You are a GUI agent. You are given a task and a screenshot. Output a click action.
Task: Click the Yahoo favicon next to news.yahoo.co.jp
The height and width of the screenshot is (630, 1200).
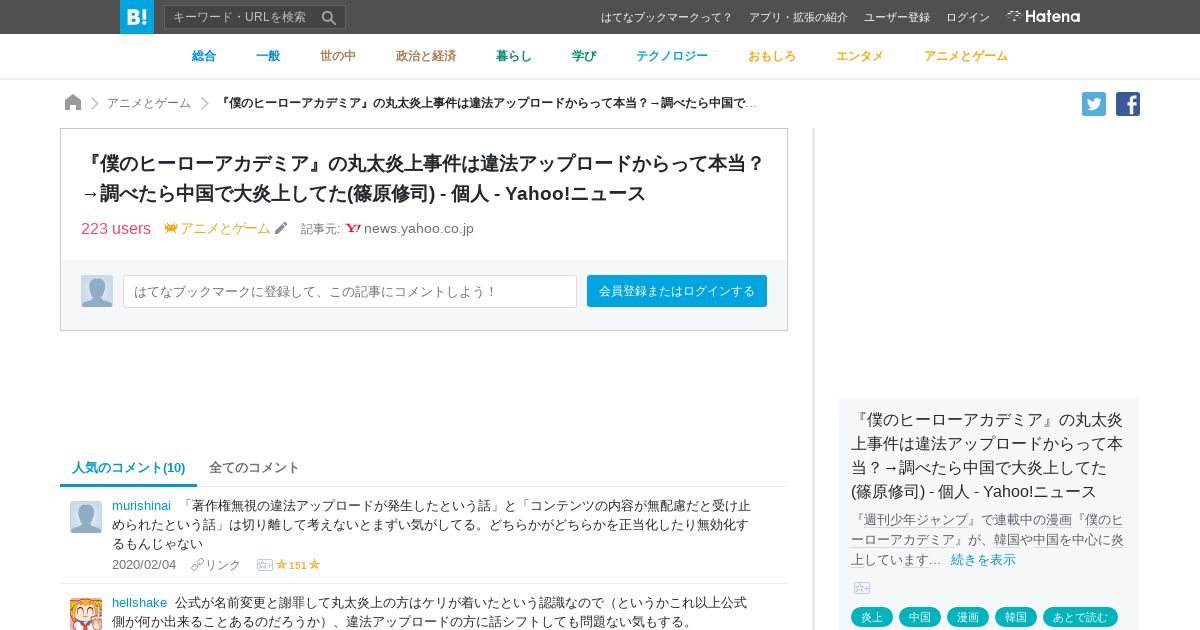pos(353,228)
